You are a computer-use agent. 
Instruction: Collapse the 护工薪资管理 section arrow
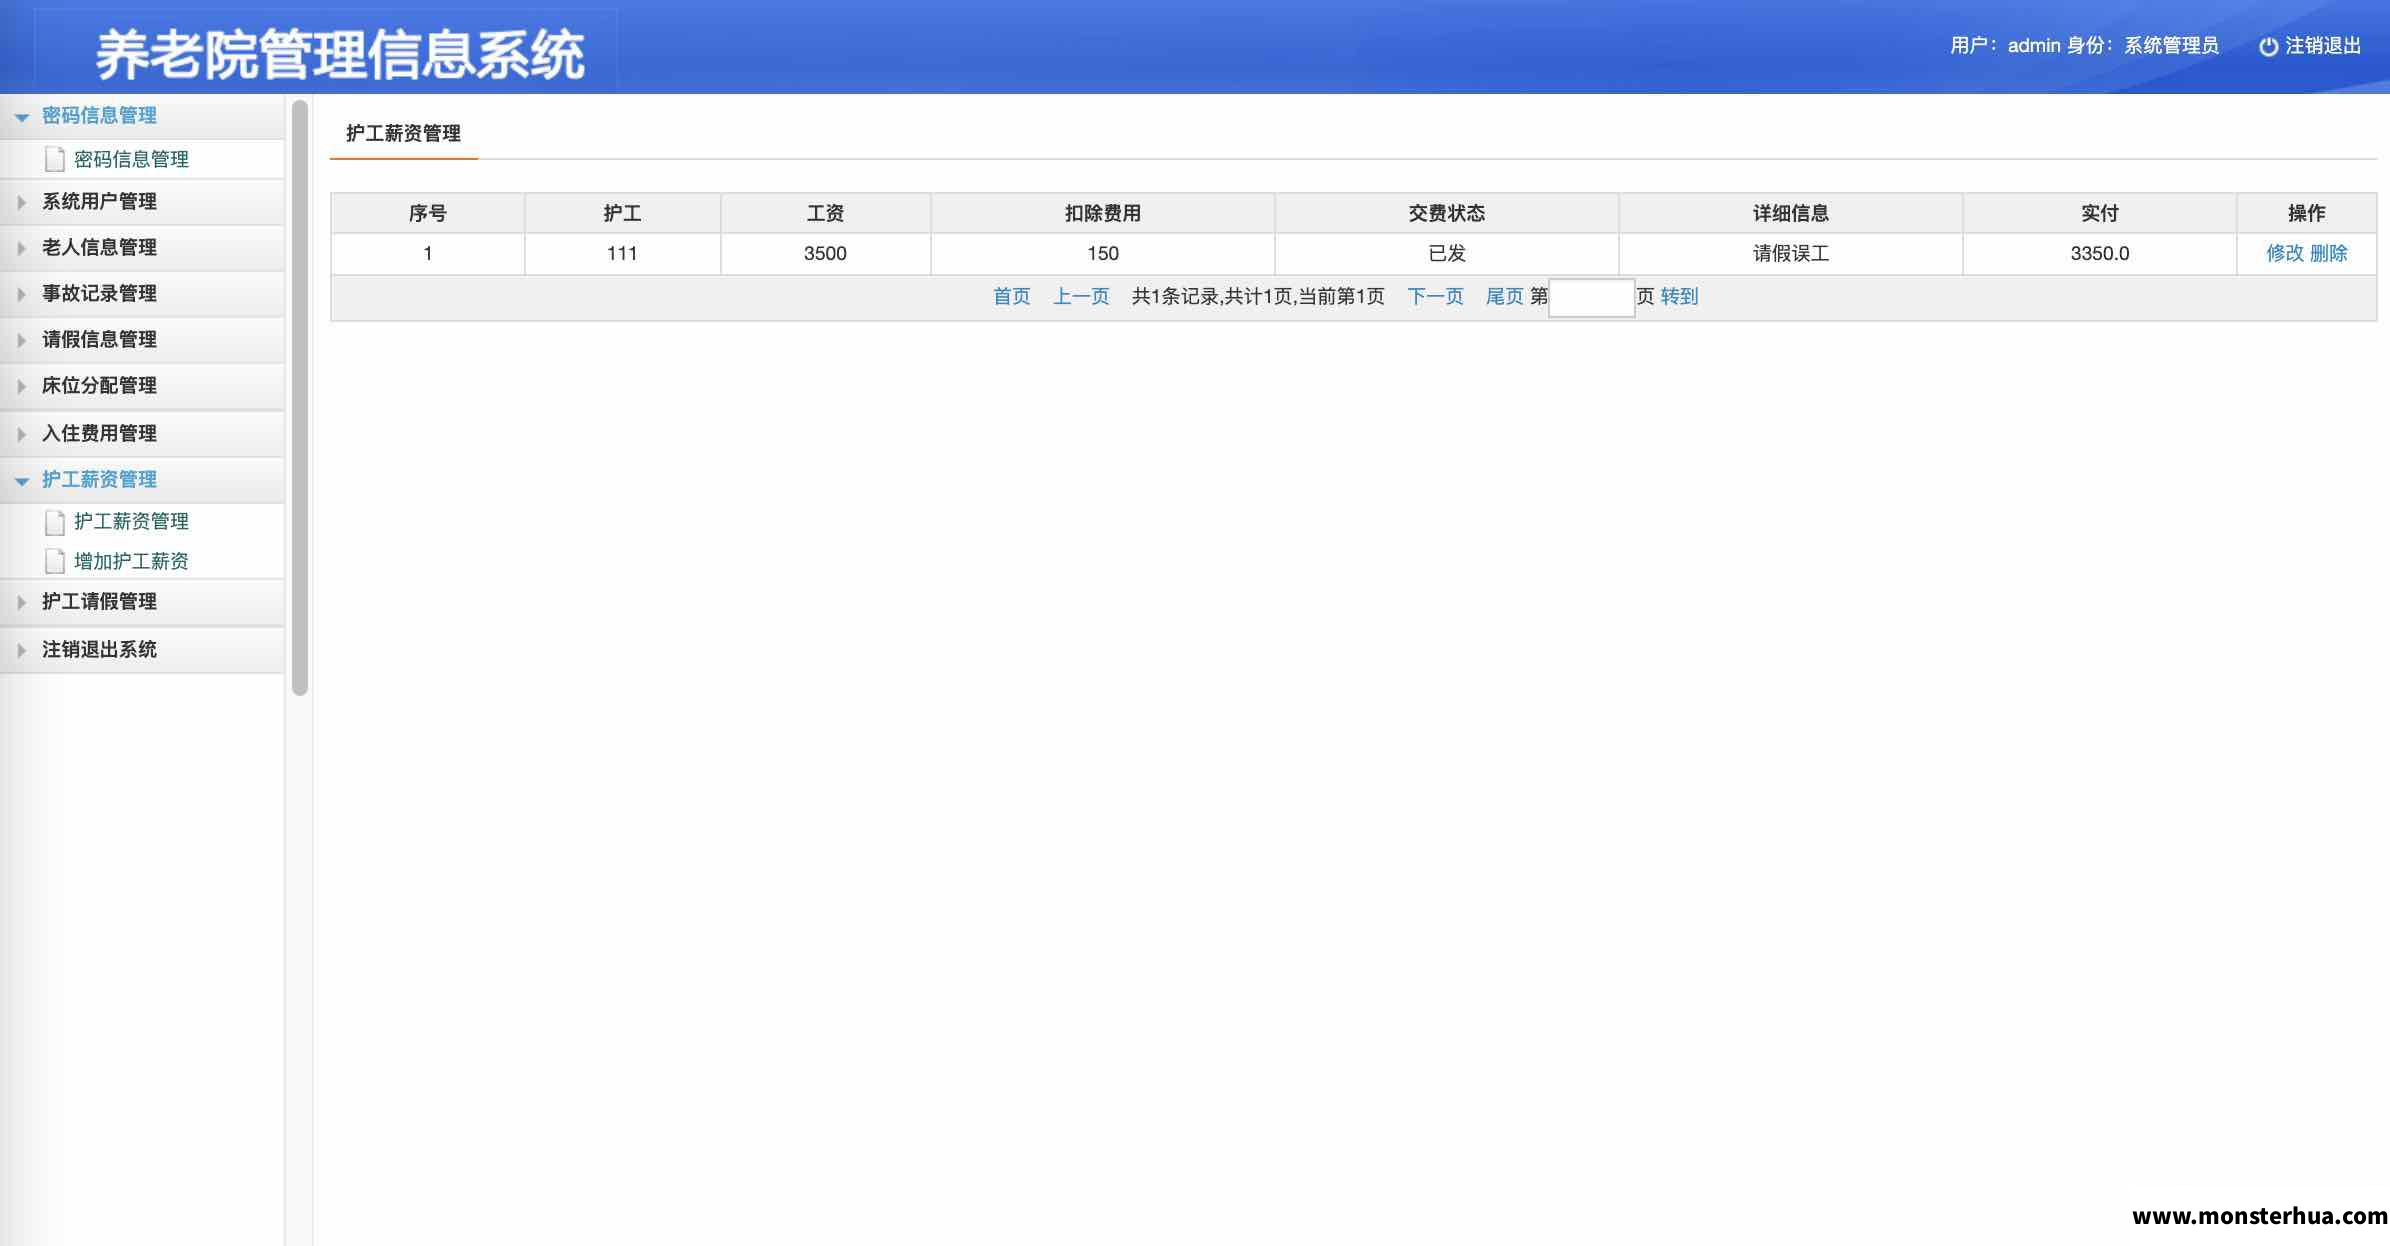[21, 481]
